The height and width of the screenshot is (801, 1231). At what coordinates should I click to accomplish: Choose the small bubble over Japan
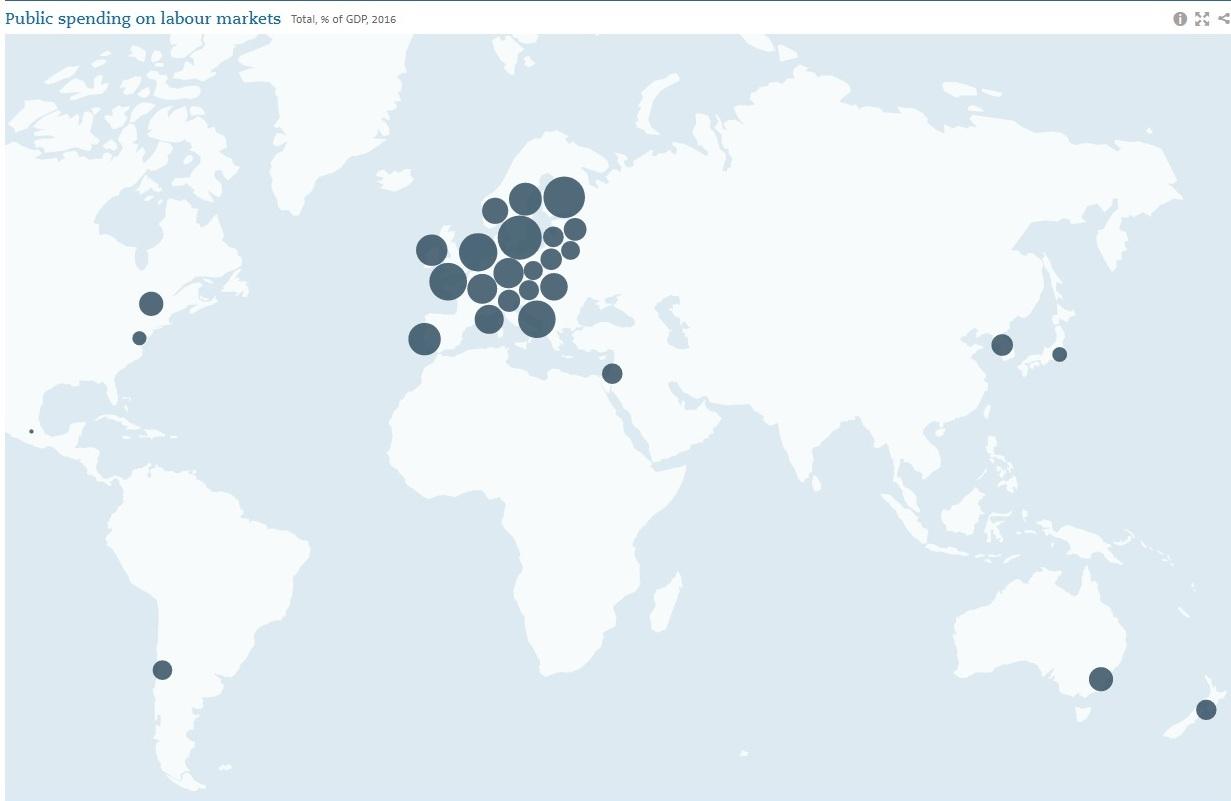click(1059, 354)
